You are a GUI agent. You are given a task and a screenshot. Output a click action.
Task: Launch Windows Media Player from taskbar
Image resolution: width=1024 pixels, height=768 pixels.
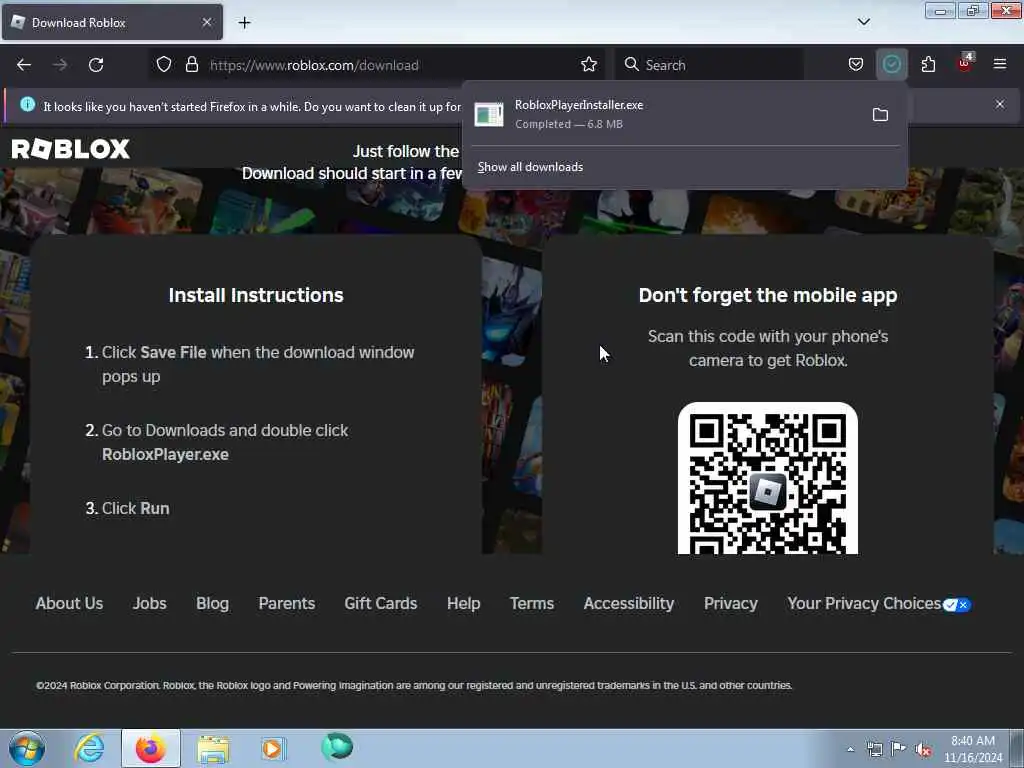point(274,748)
